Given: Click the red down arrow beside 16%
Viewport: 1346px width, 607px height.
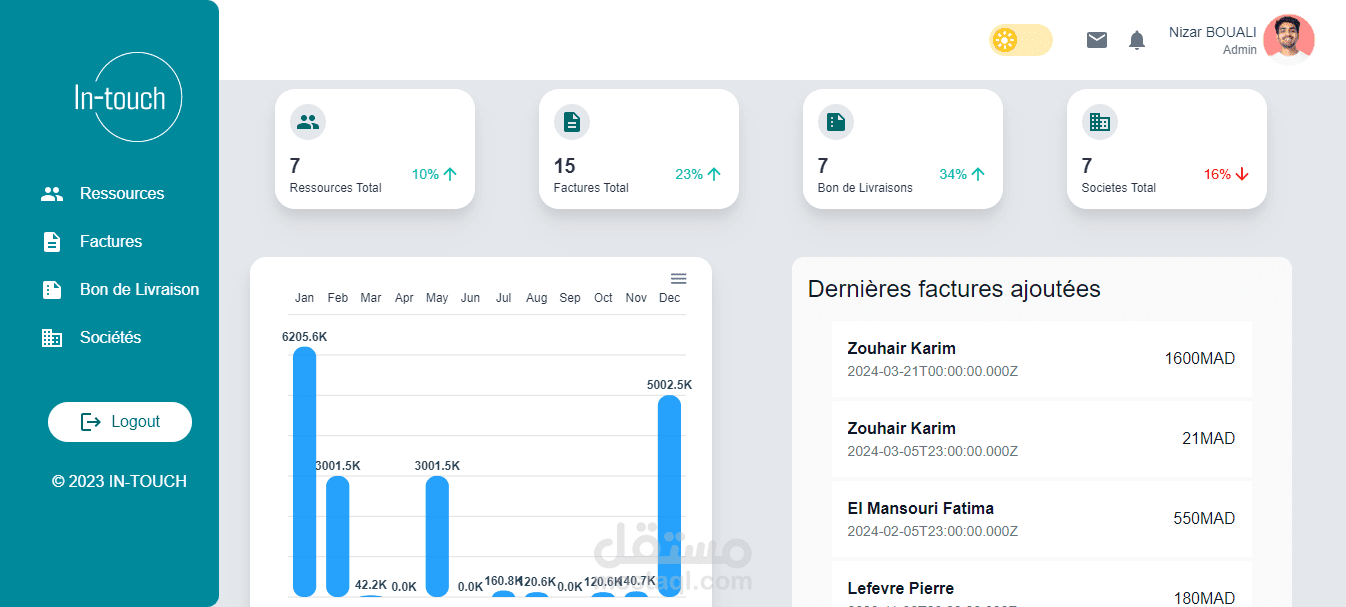Looking at the screenshot, I should click(1242, 174).
